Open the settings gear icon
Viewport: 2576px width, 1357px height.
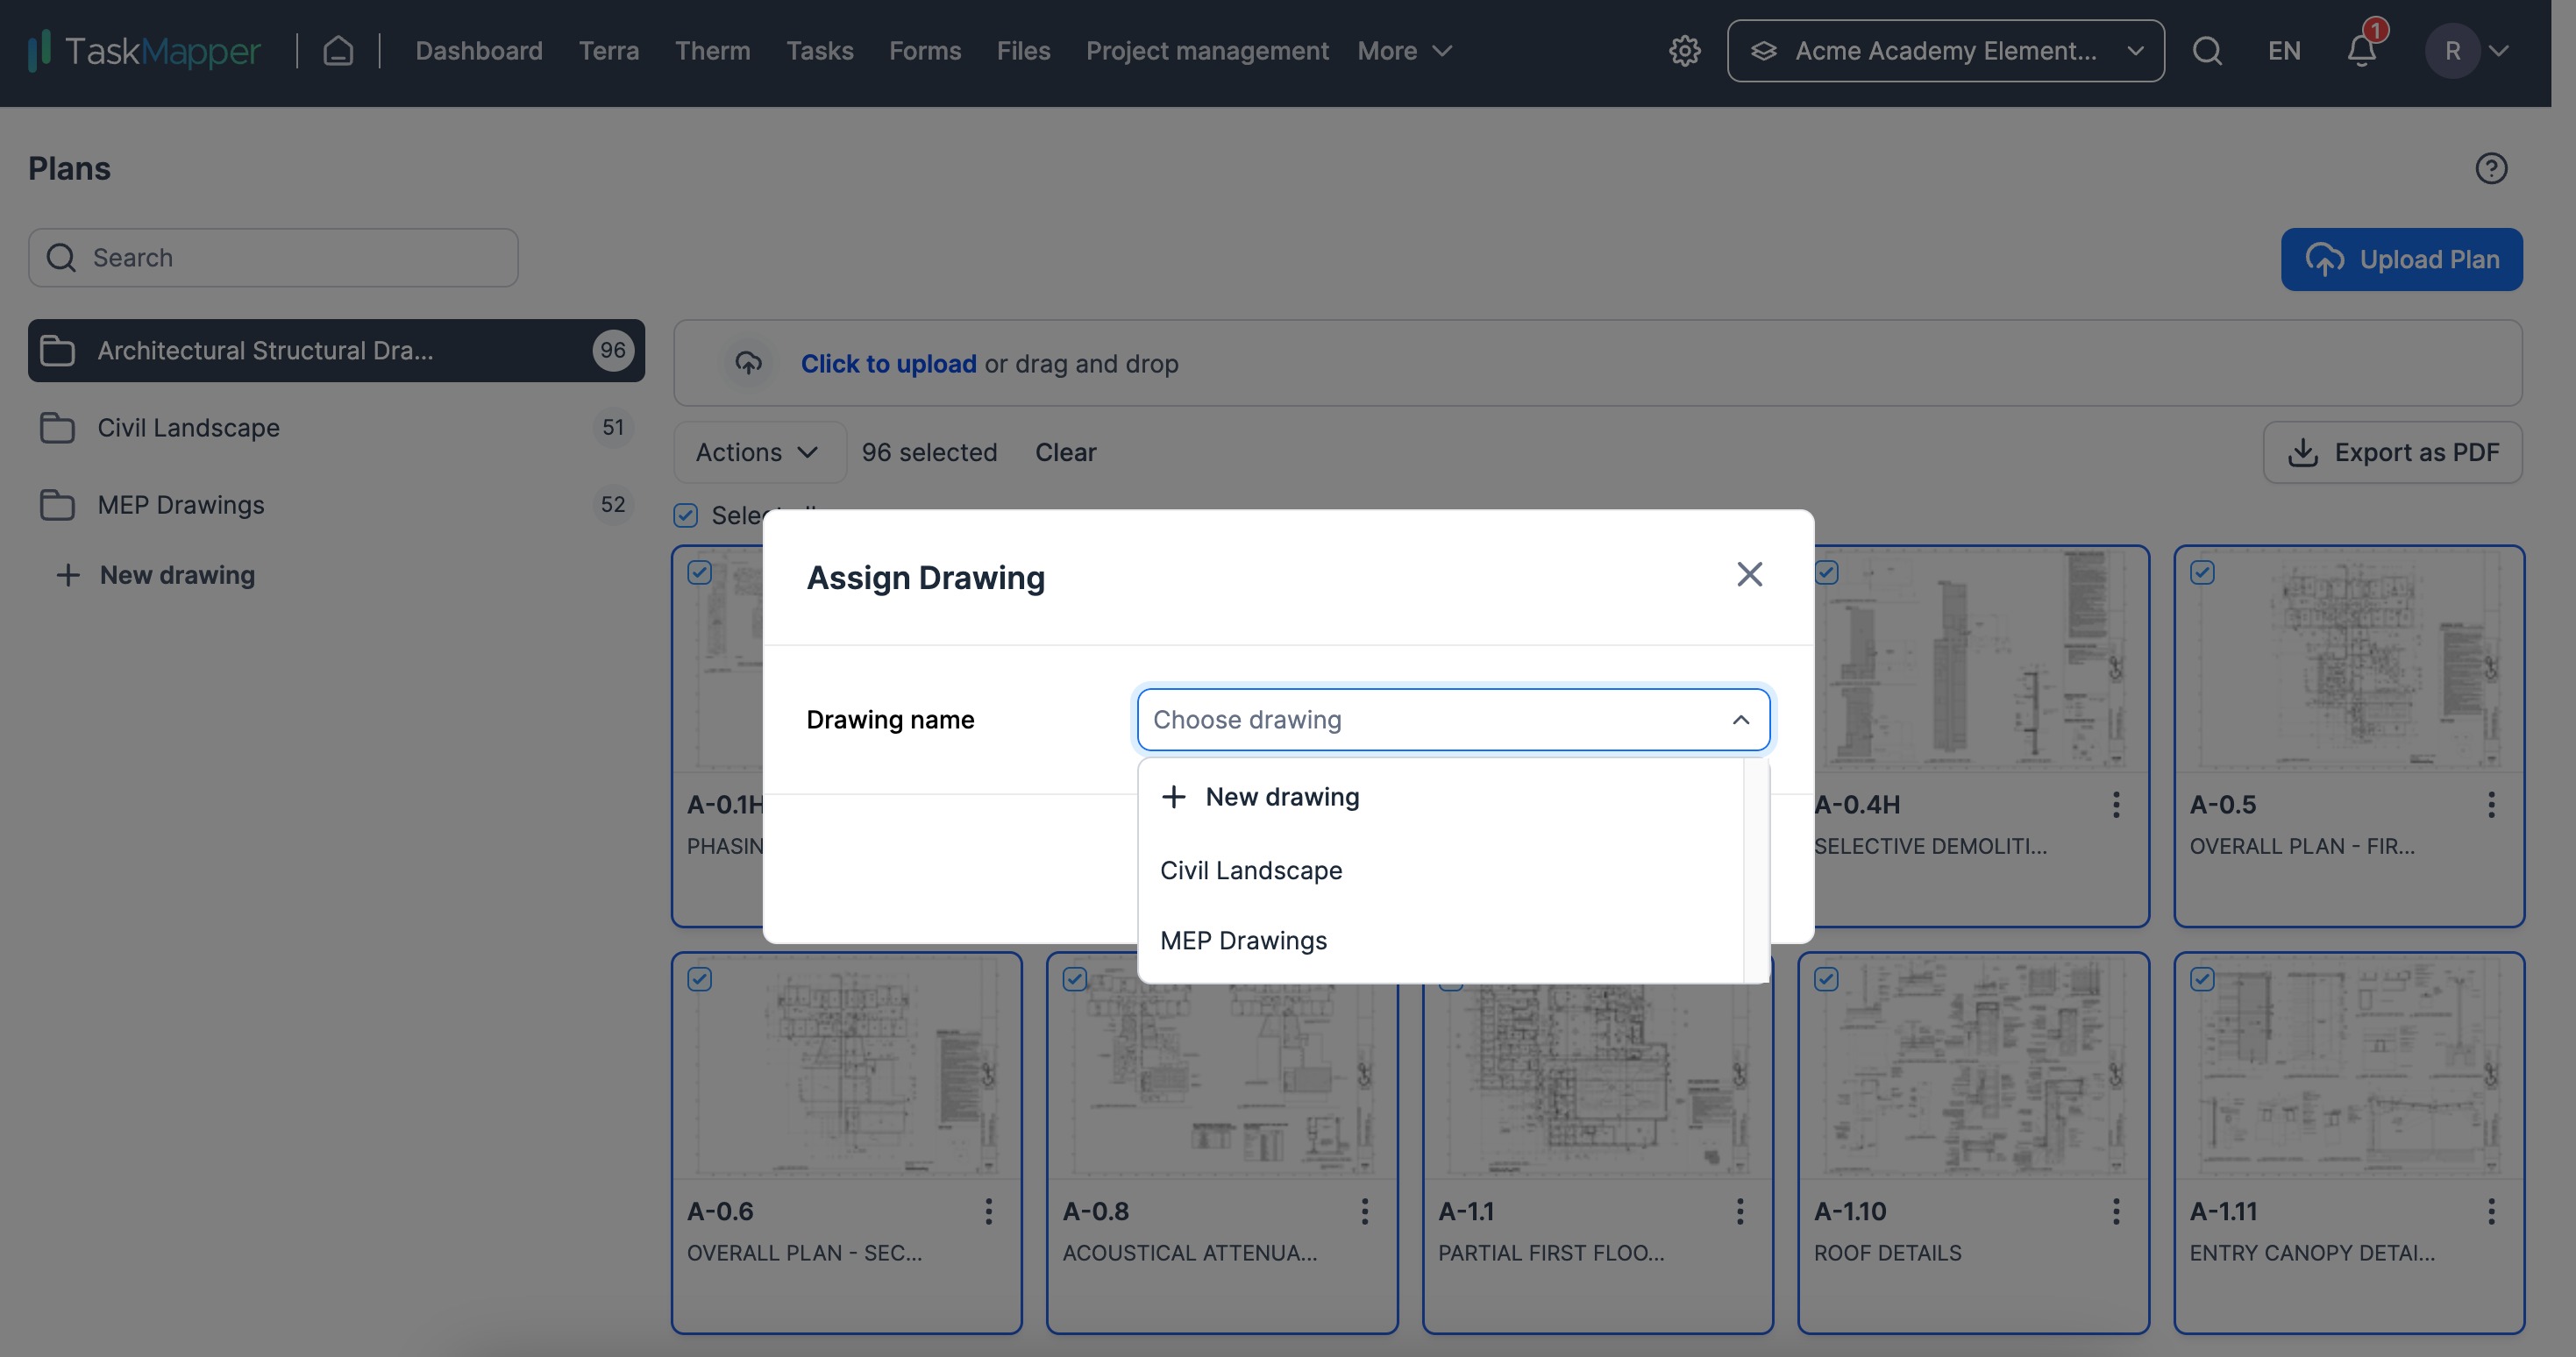pos(1685,51)
